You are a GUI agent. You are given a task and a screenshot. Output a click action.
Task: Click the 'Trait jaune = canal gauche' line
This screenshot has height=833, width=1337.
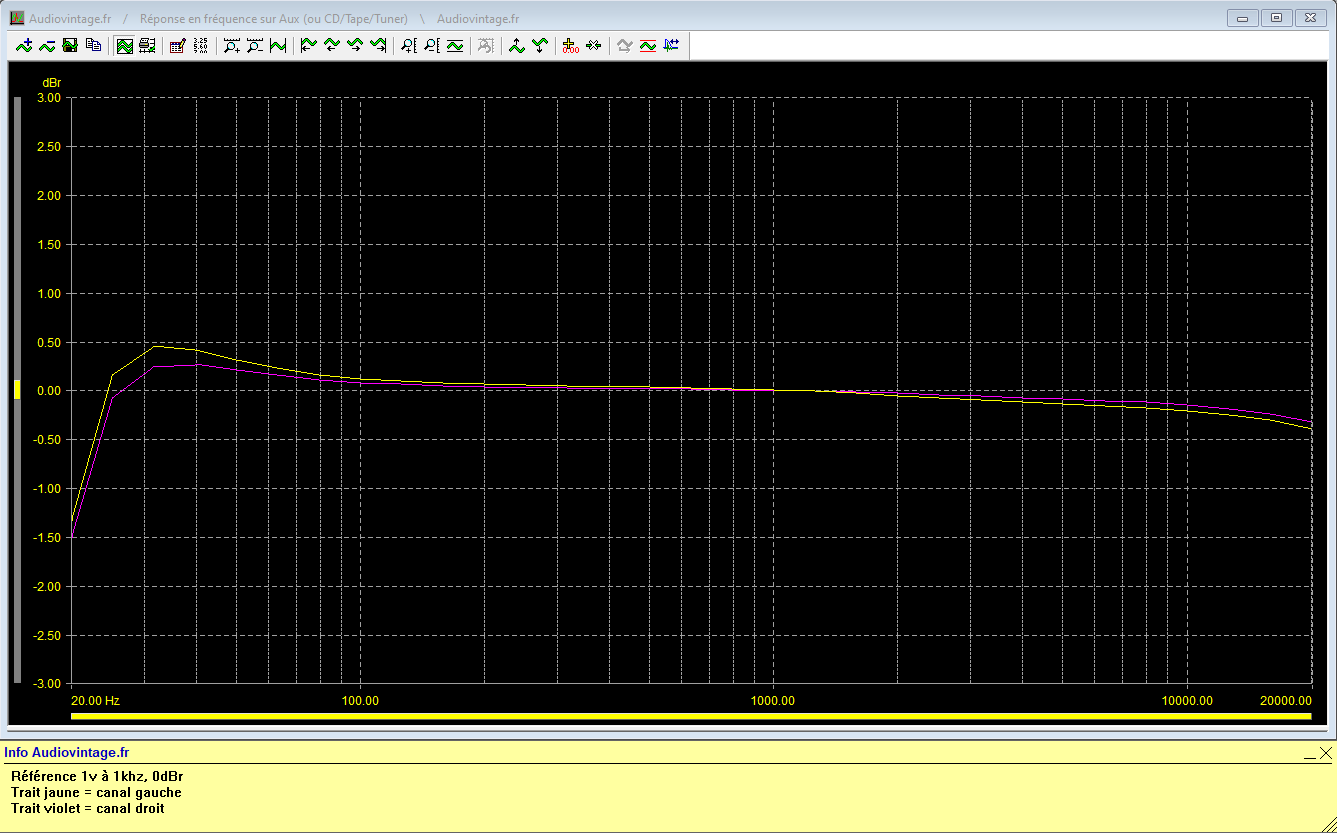96,792
